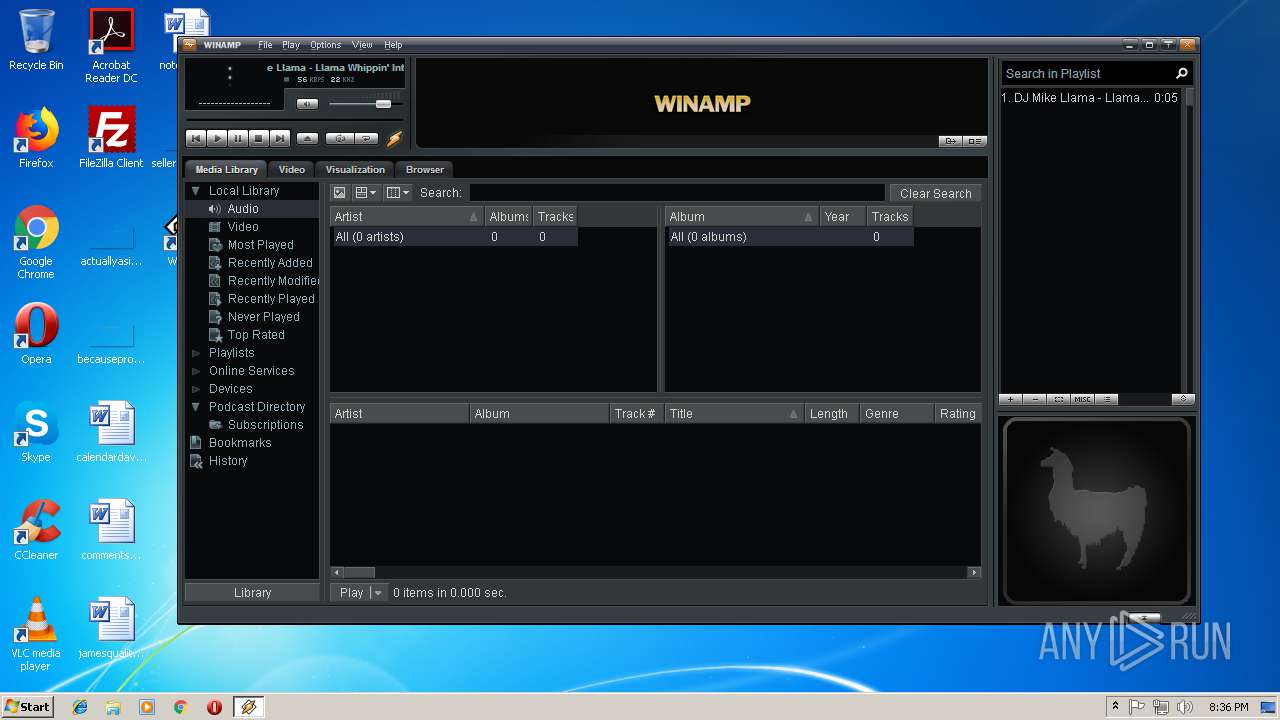1280x720 pixels.
Task: Start playback with the Play button
Action: pyautogui.click(x=217, y=139)
